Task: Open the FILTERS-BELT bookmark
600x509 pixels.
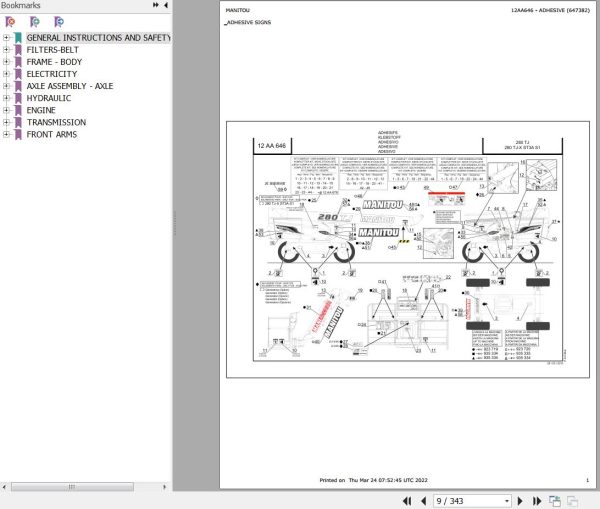Action: 52,50
